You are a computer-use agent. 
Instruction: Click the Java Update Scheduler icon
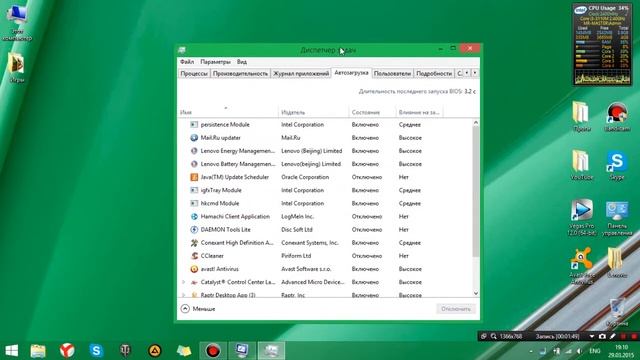pos(194,177)
